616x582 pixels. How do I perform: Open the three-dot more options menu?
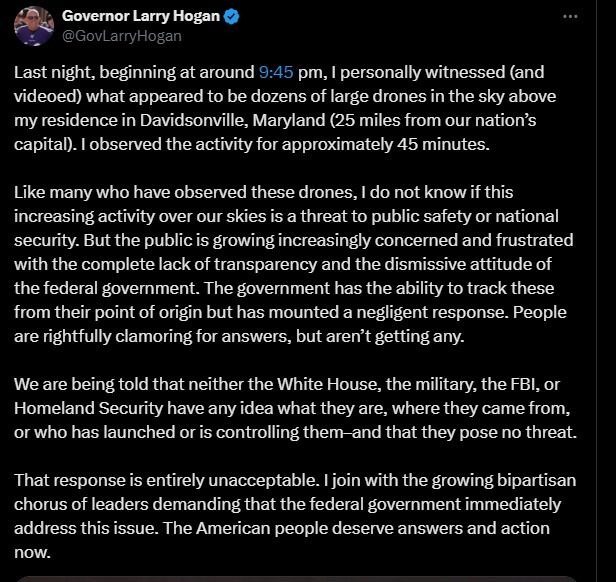(x=570, y=17)
